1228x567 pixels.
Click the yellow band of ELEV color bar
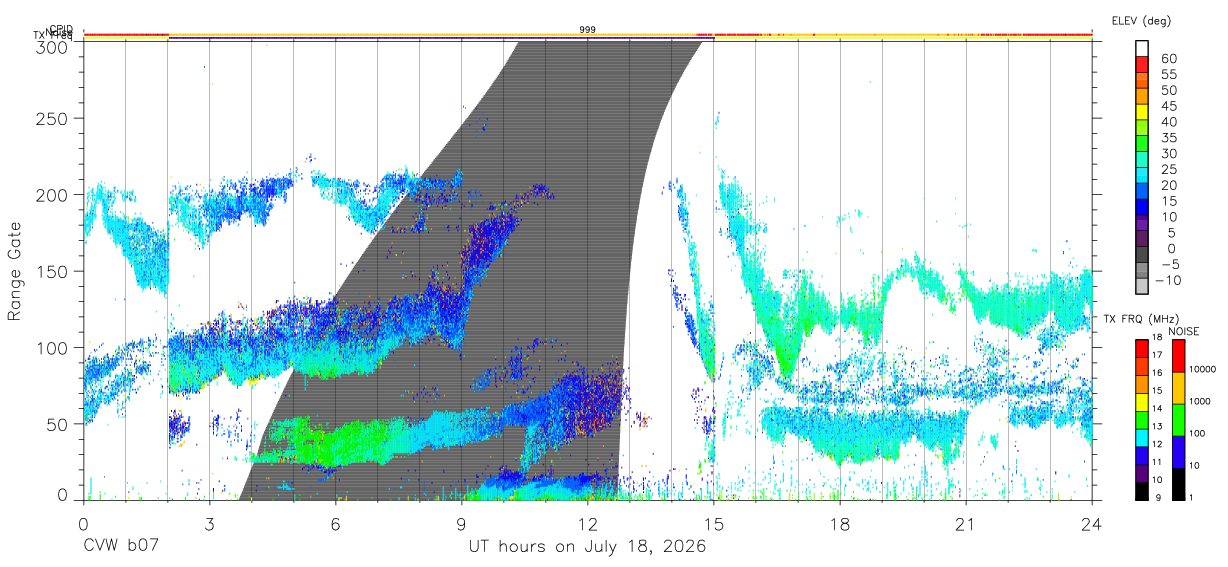[x=1142, y=111]
